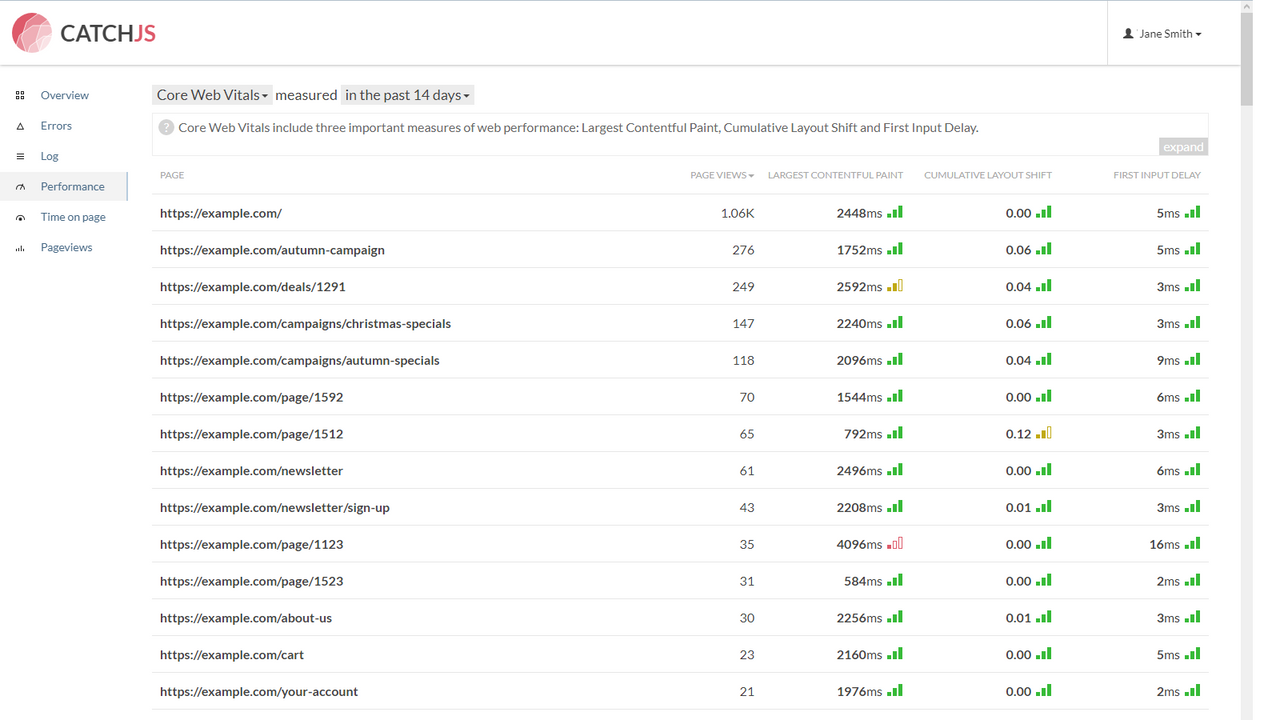Screen dimensions: 1280x720
Task: Select the Log list icon
Action: (x=20, y=155)
